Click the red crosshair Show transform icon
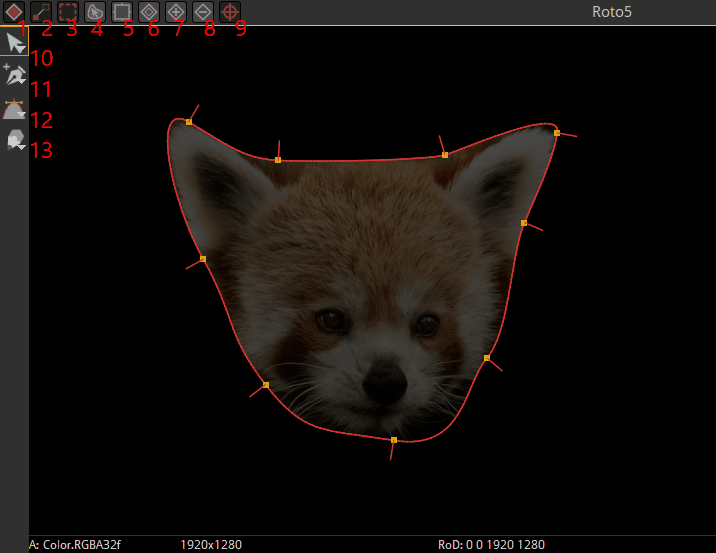The width and height of the screenshot is (716, 553). 230,12
